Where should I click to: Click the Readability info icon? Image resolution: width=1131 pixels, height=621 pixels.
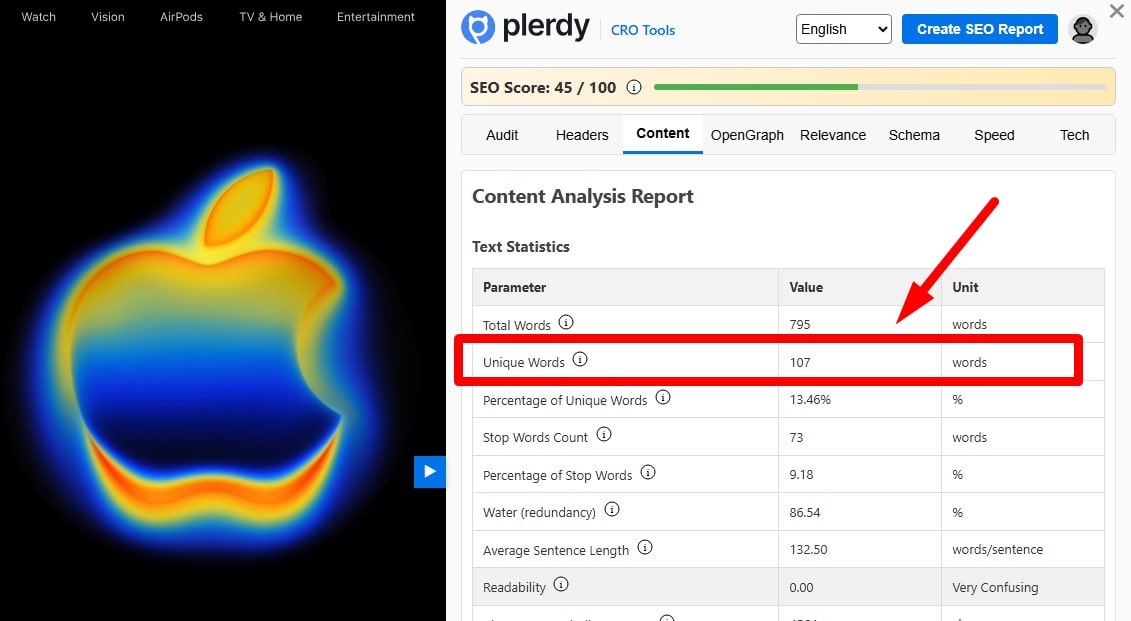pos(561,585)
